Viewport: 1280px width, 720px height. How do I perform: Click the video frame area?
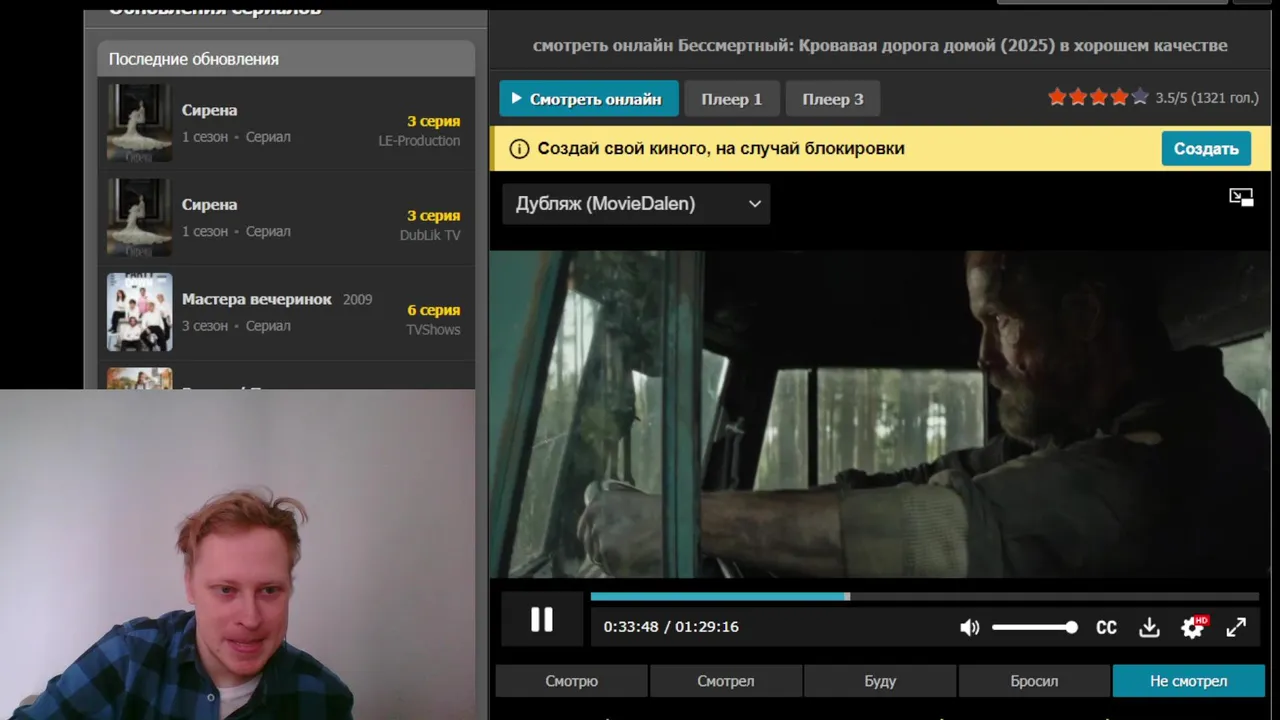[x=880, y=414]
